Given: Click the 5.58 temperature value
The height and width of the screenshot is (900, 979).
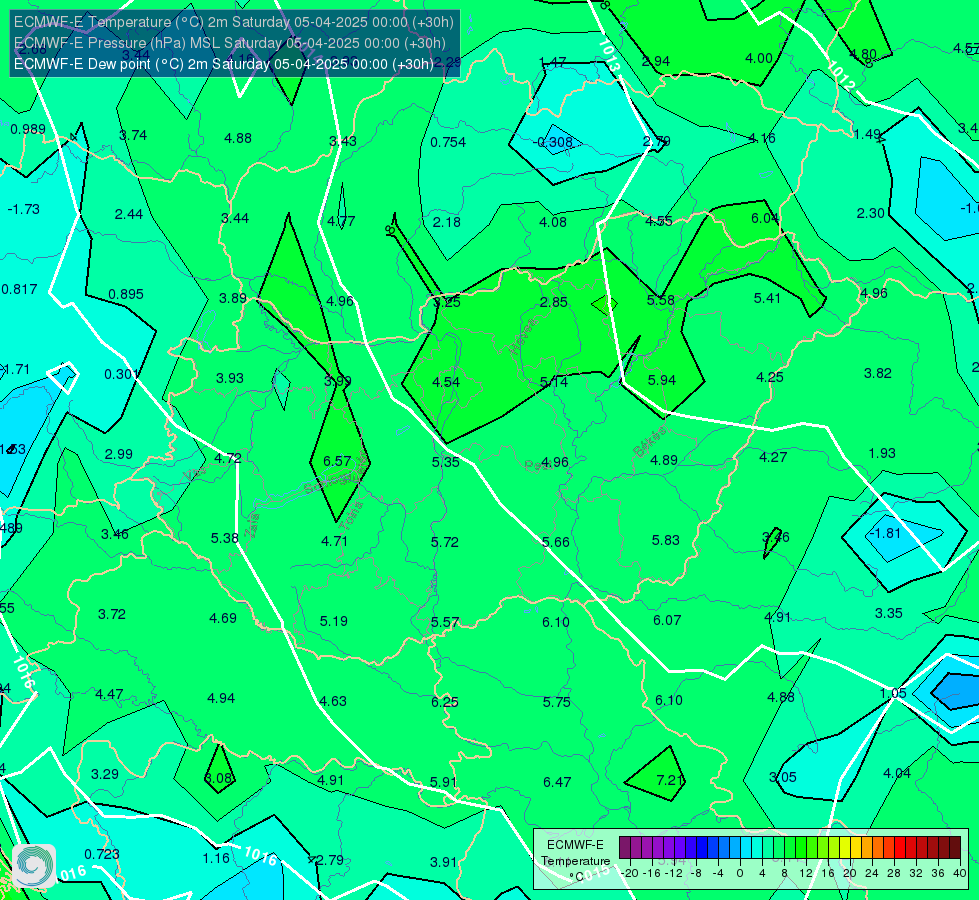Looking at the screenshot, I should click(x=661, y=300).
